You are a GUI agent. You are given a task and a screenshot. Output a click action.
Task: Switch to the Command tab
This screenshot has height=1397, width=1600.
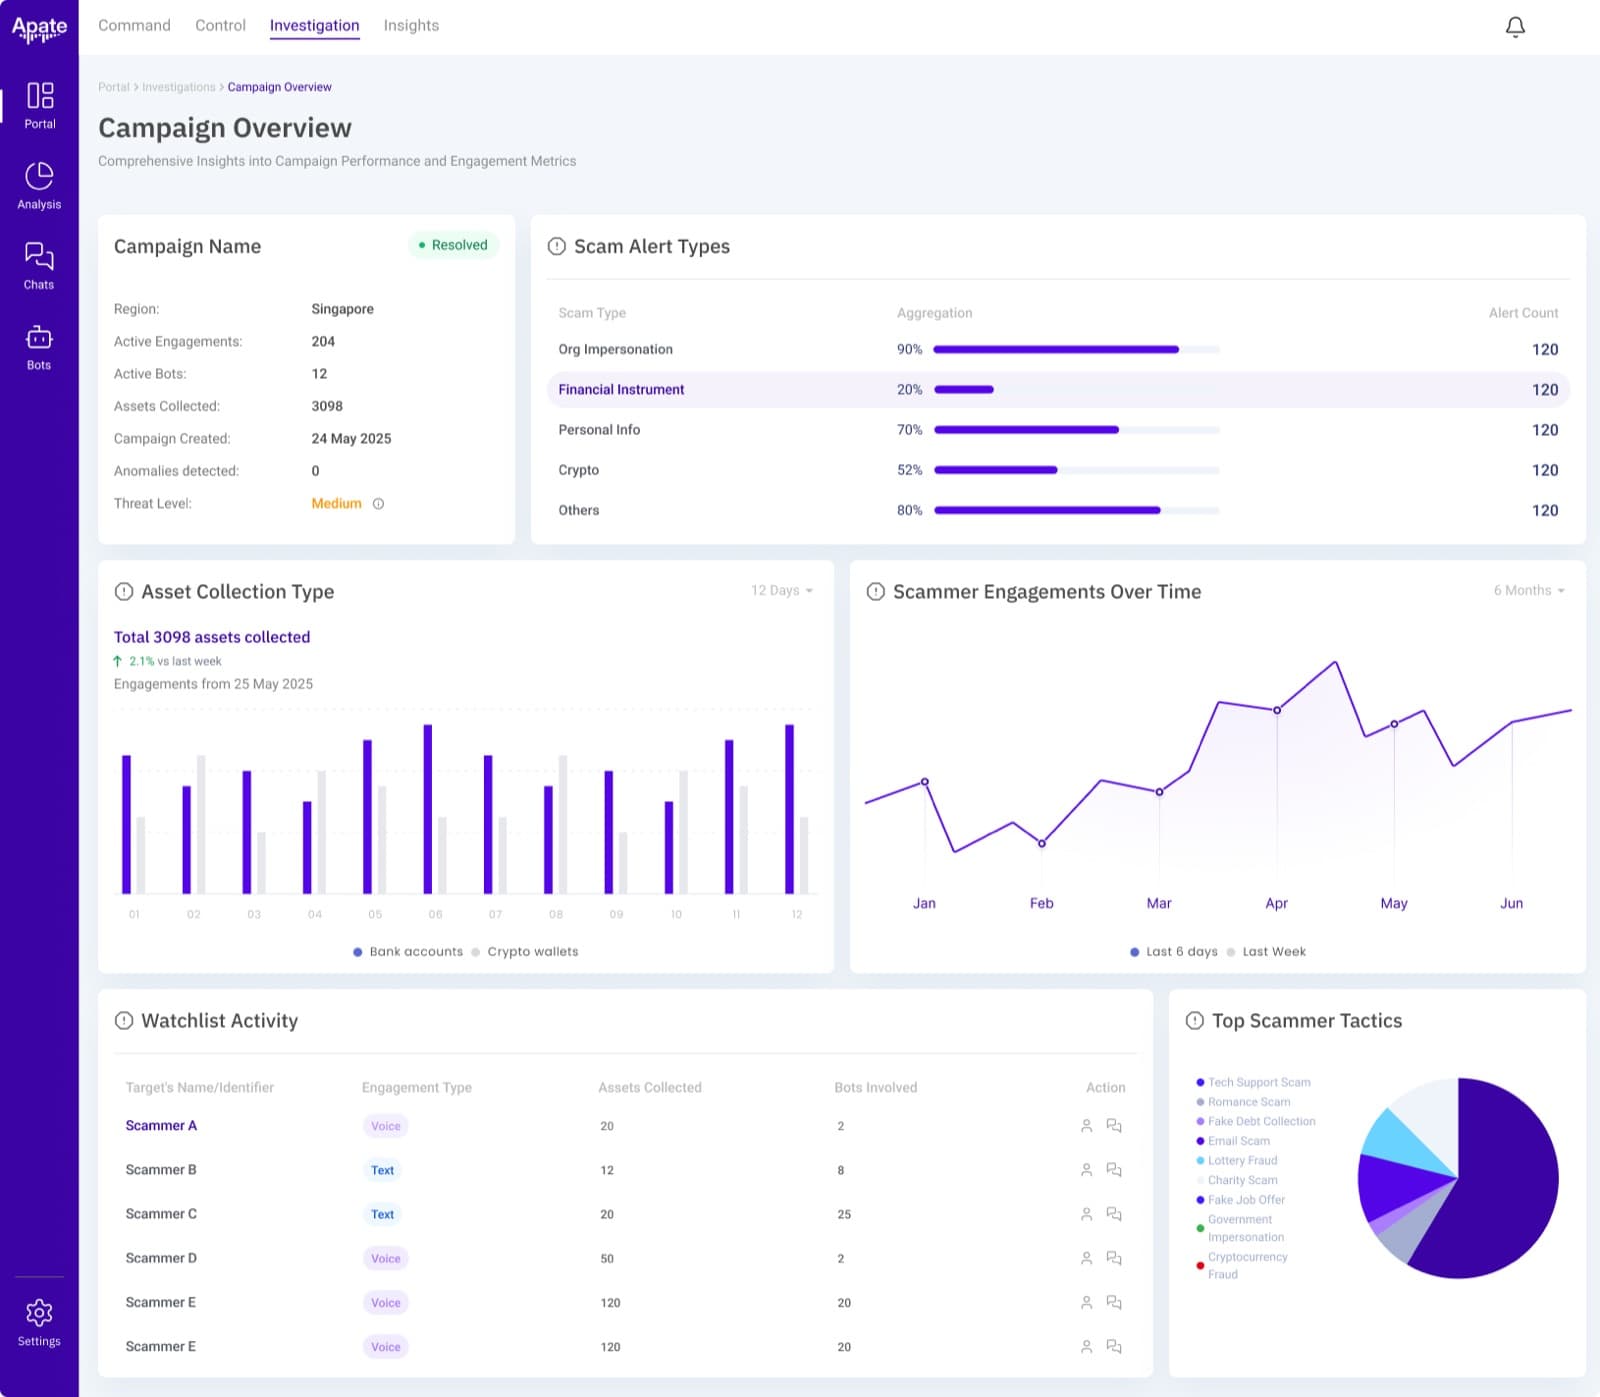134,25
